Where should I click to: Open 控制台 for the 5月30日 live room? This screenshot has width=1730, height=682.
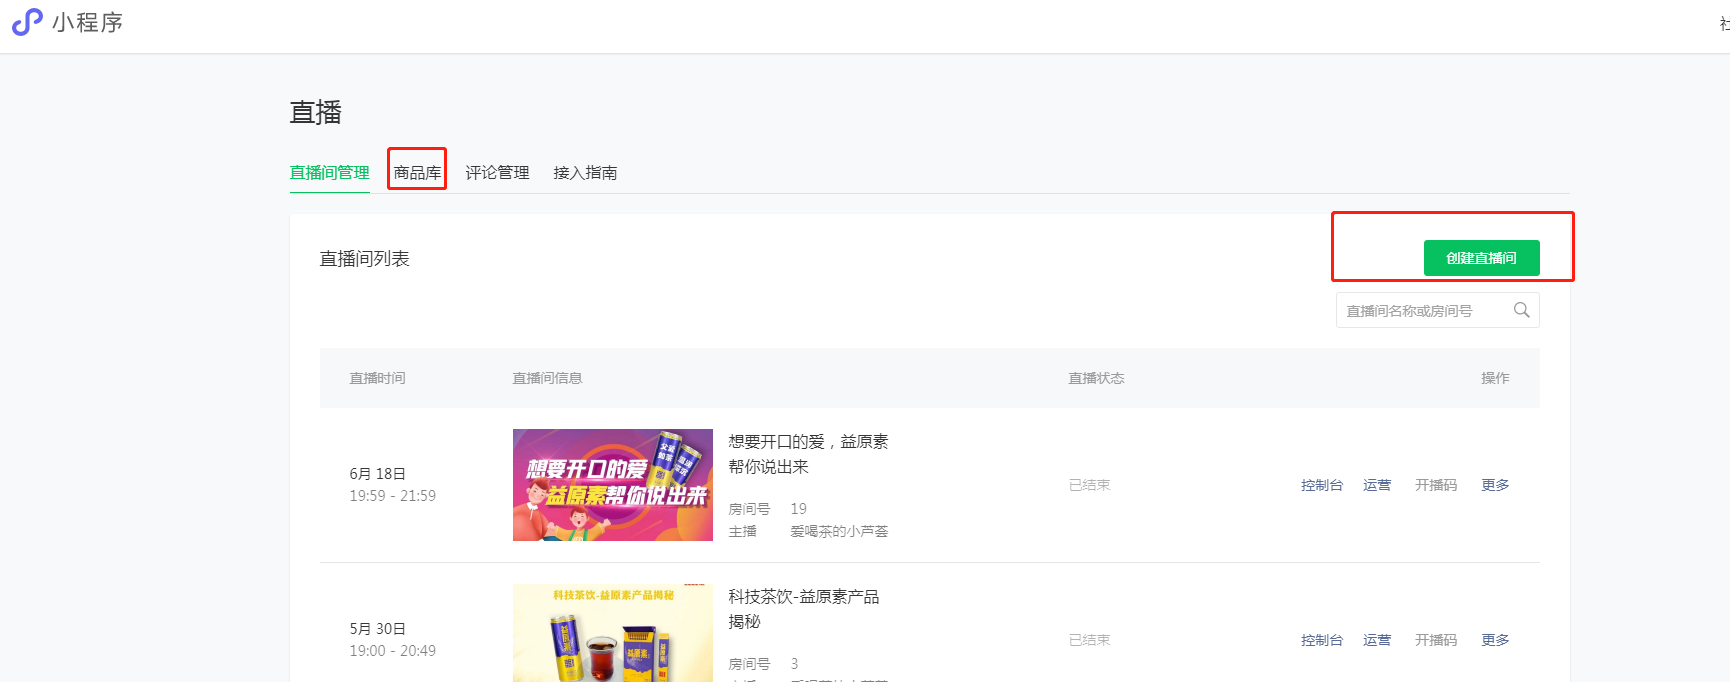click(1321, 640)
